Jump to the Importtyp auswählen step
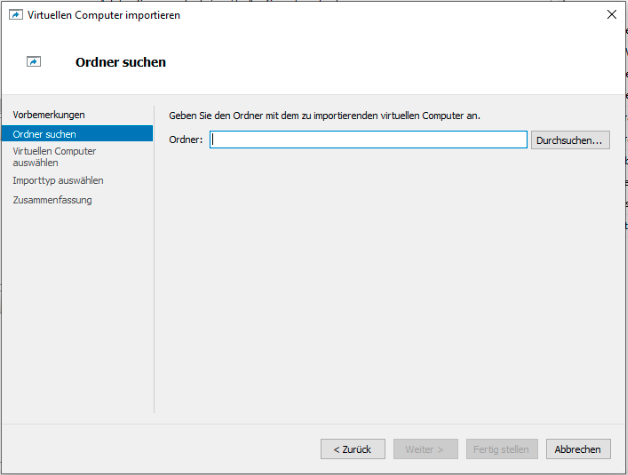This screenshot has width=628, height=475. click(58, 181)
